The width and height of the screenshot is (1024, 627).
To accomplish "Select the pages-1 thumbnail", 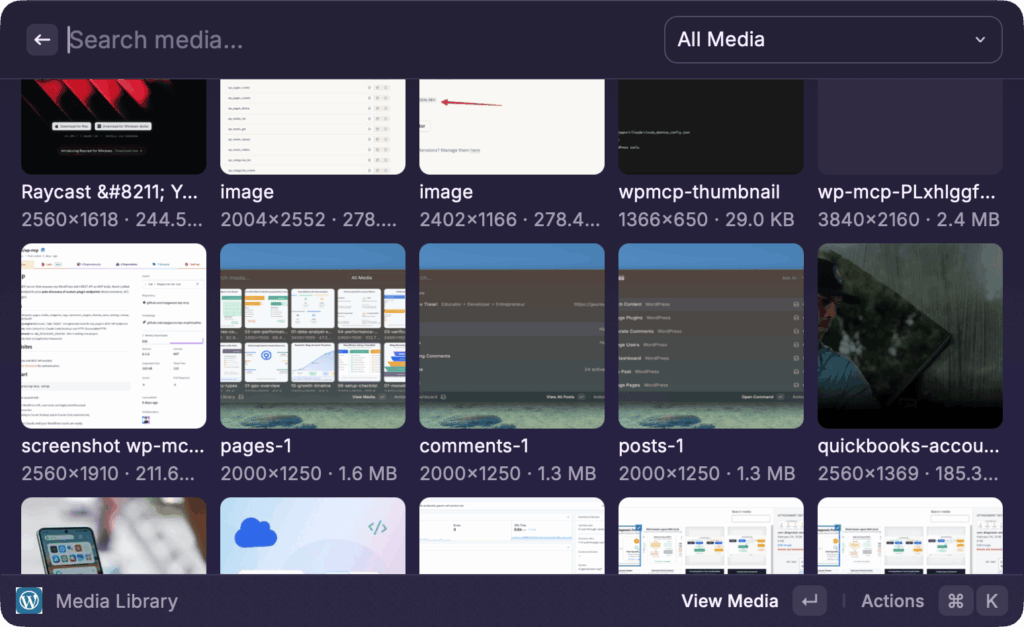I will (x=312, y=335).
